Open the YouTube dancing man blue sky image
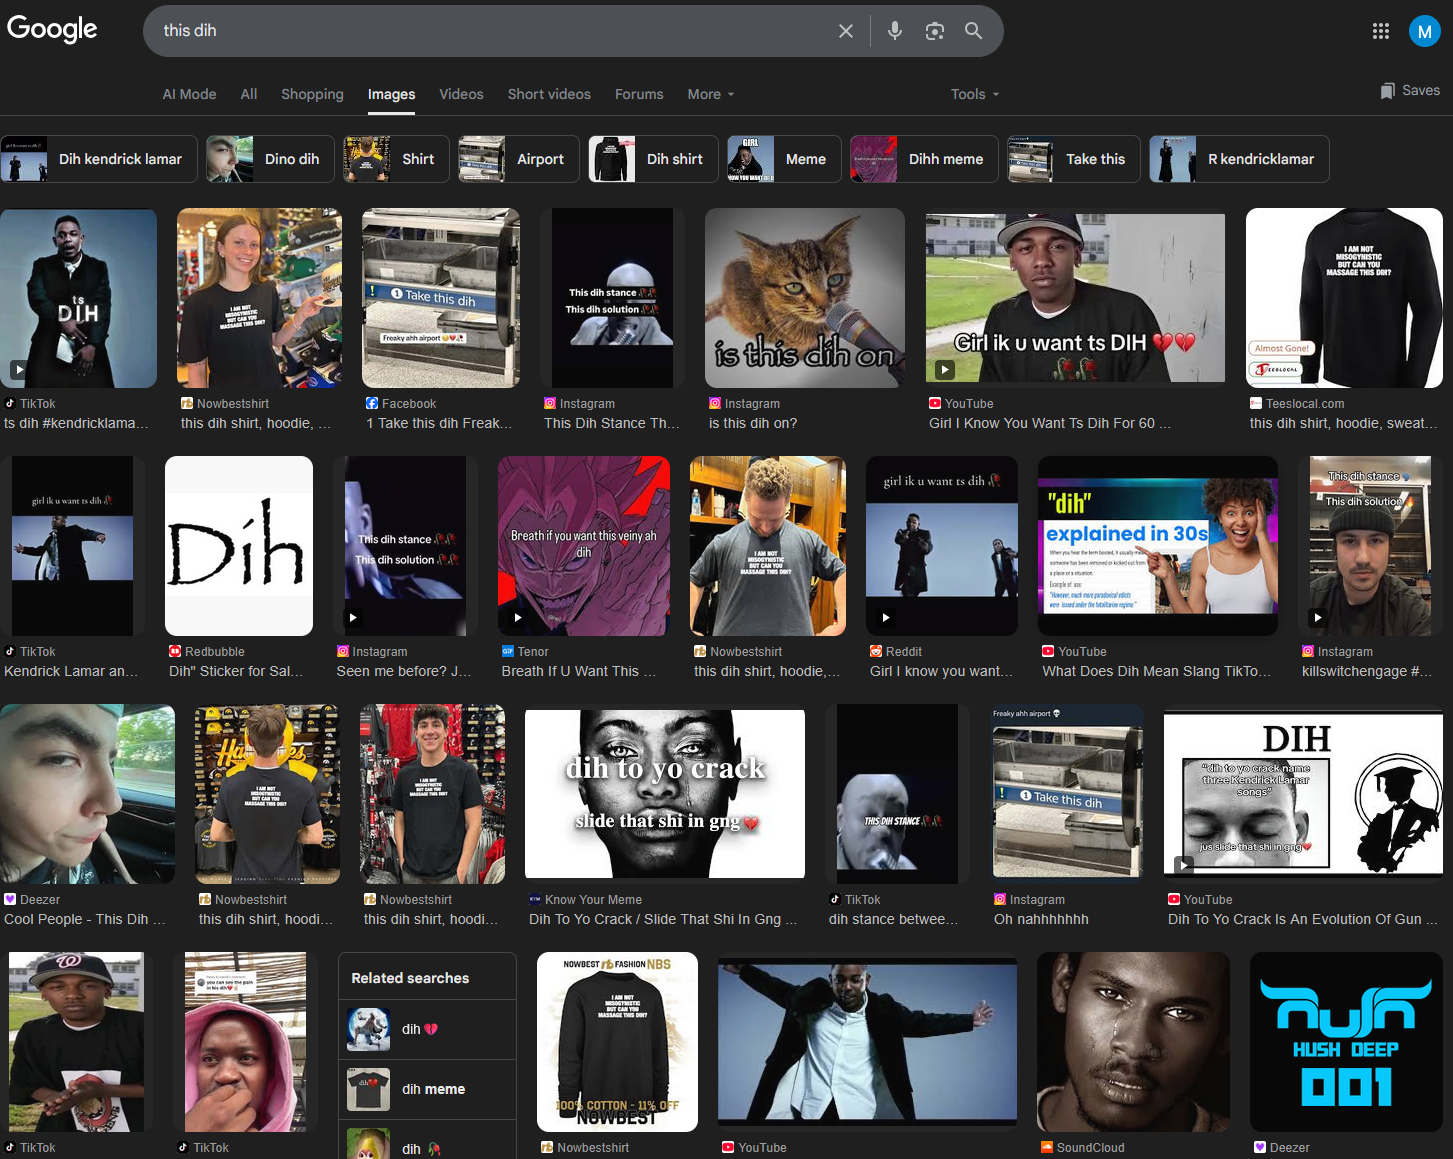 867,1042
